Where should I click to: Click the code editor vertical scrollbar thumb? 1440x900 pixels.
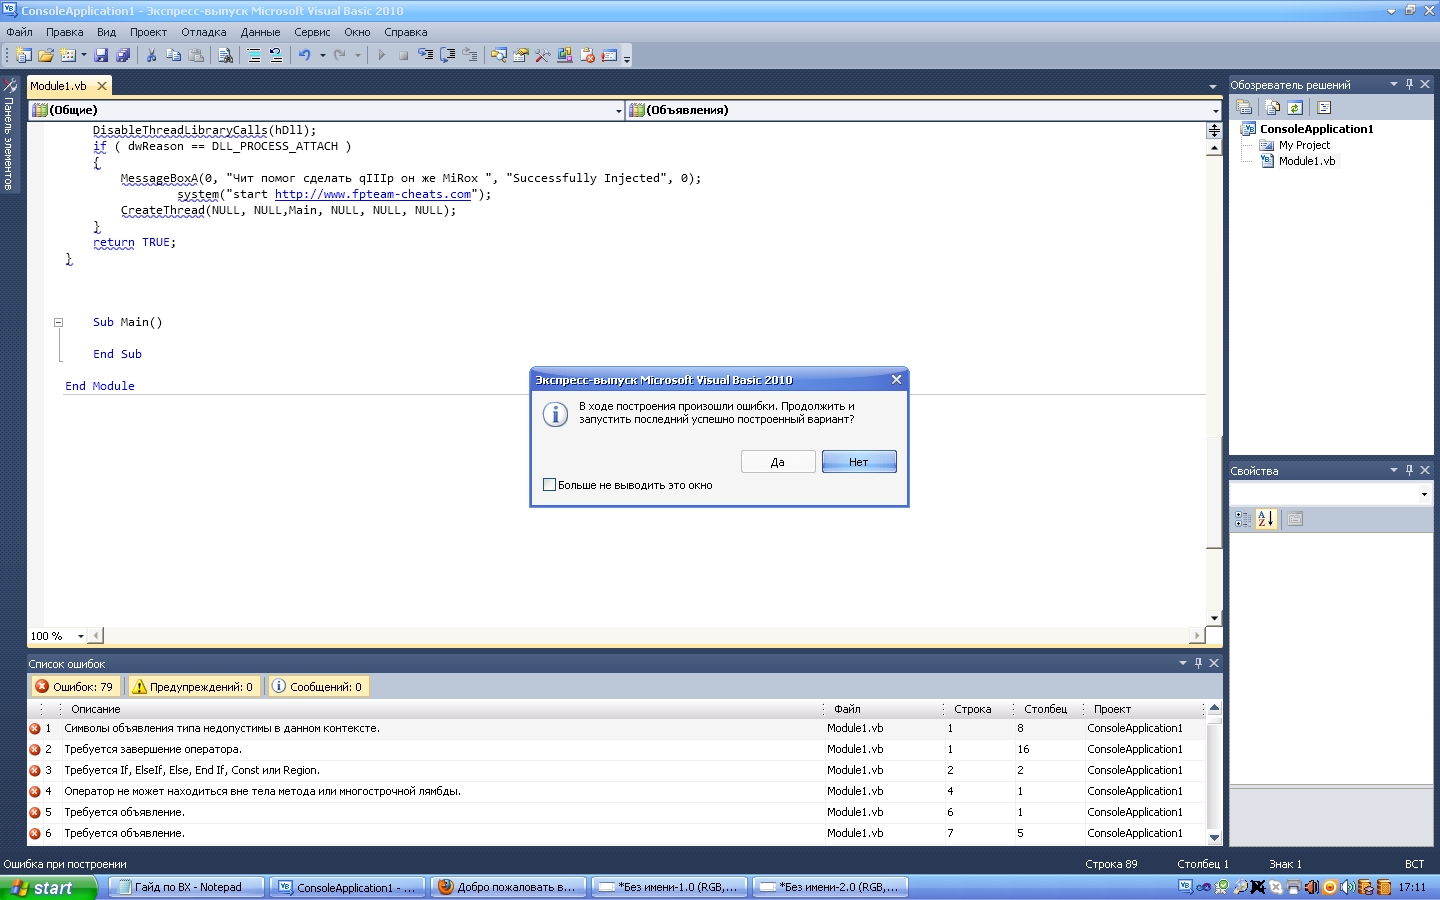(1214, 493)
